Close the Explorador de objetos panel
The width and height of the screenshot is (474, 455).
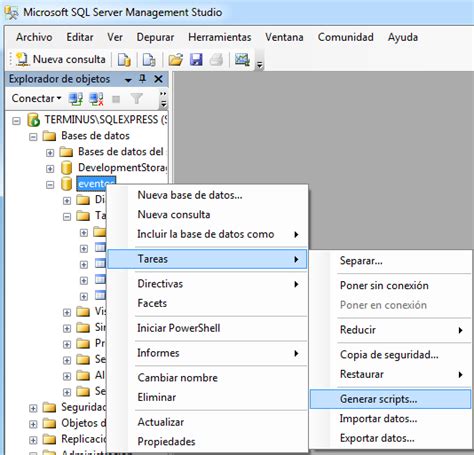(158, 79)
